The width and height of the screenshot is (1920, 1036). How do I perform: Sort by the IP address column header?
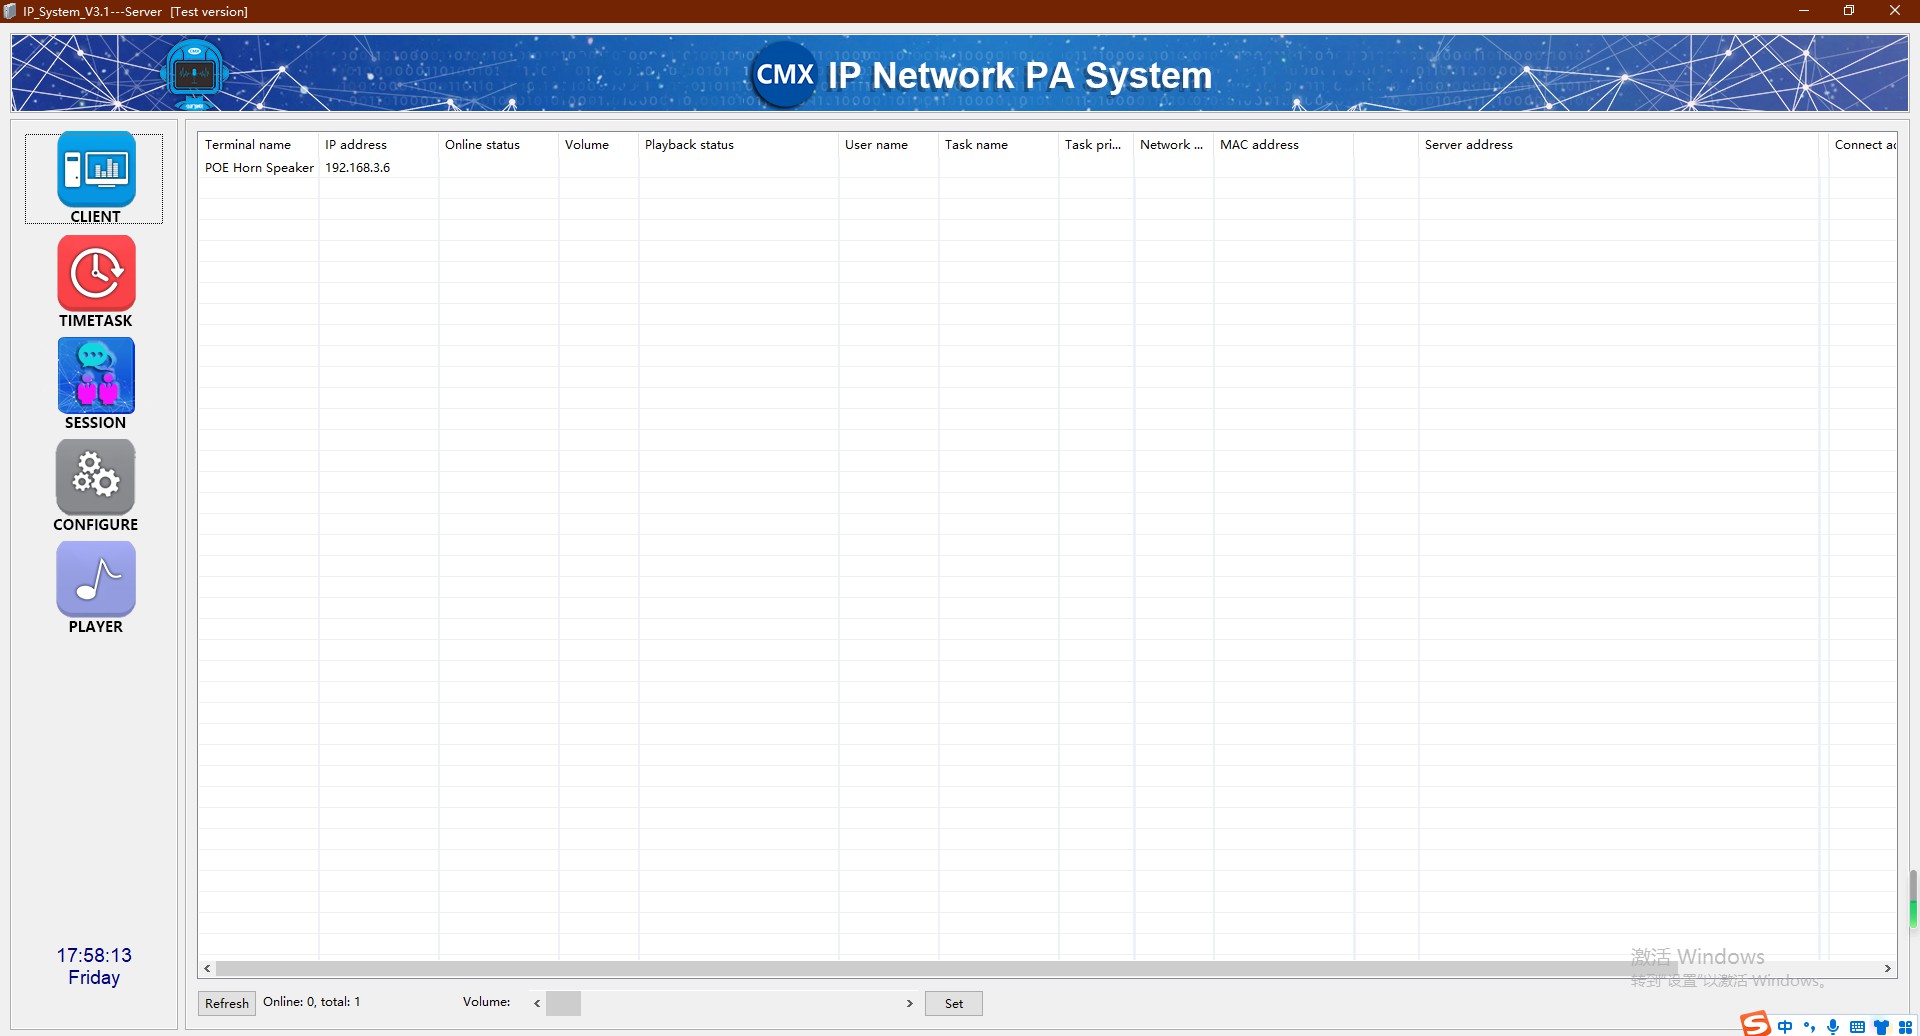coord(356,145)
